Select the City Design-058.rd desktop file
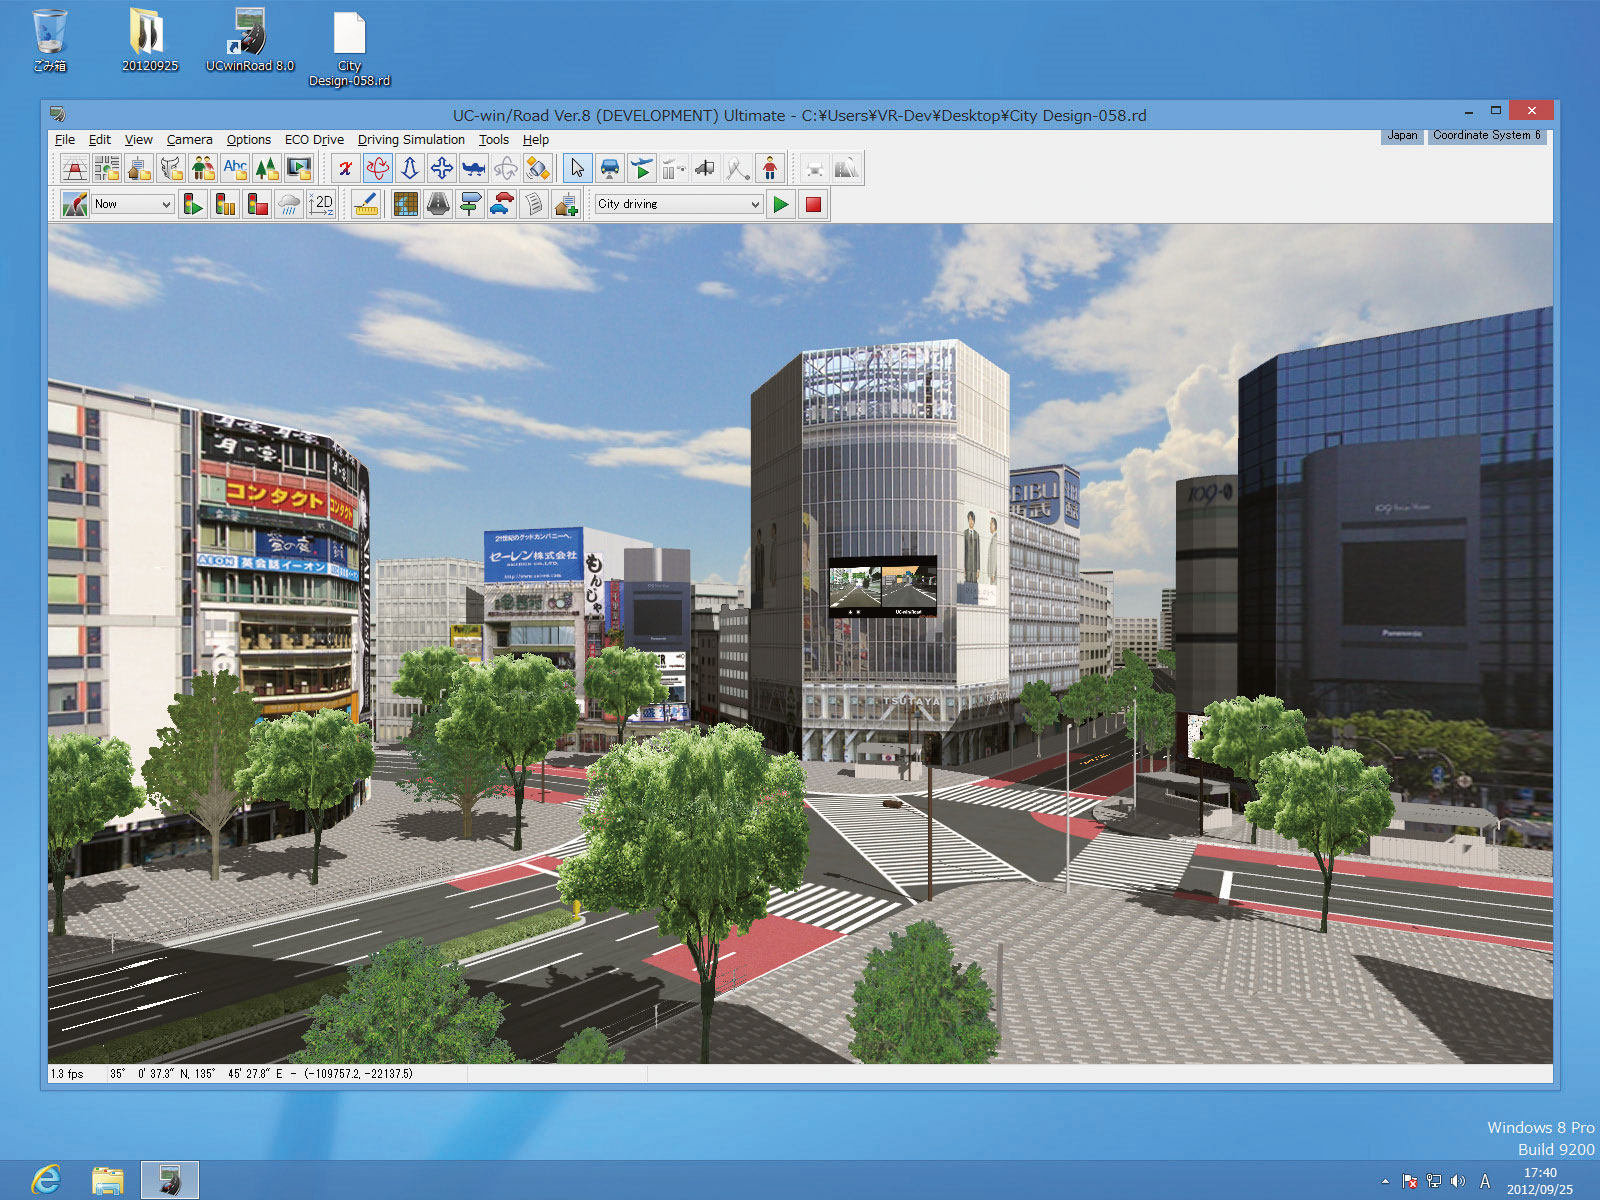 coord(349,50)
